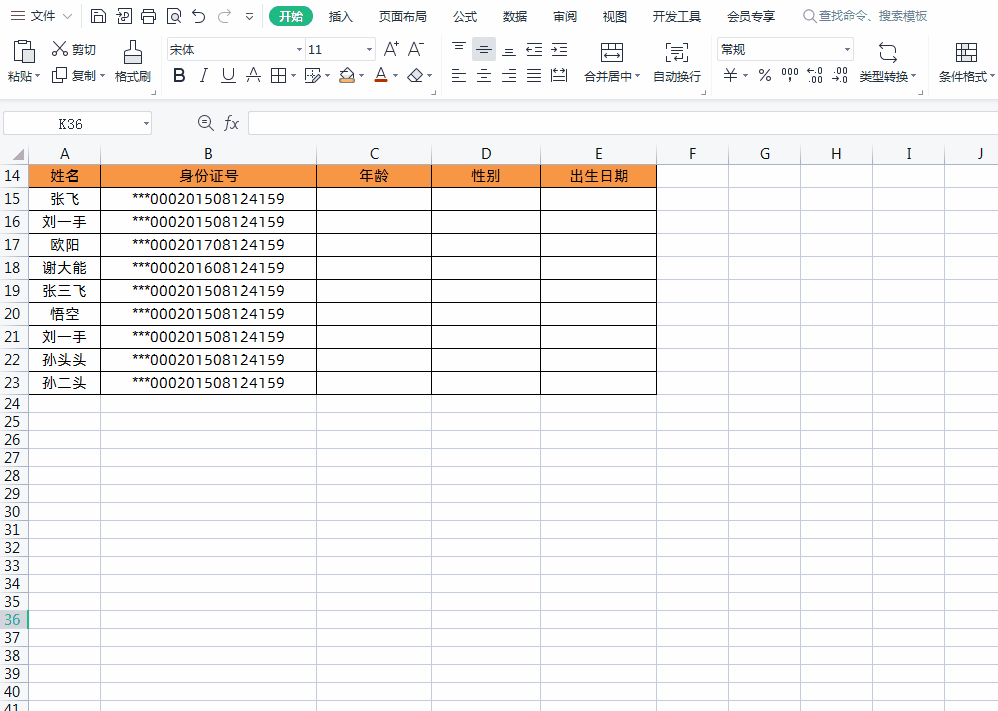998x711 pixels.
Task: Click the Save icon in the quick-access bar
Action: point(98,16)
